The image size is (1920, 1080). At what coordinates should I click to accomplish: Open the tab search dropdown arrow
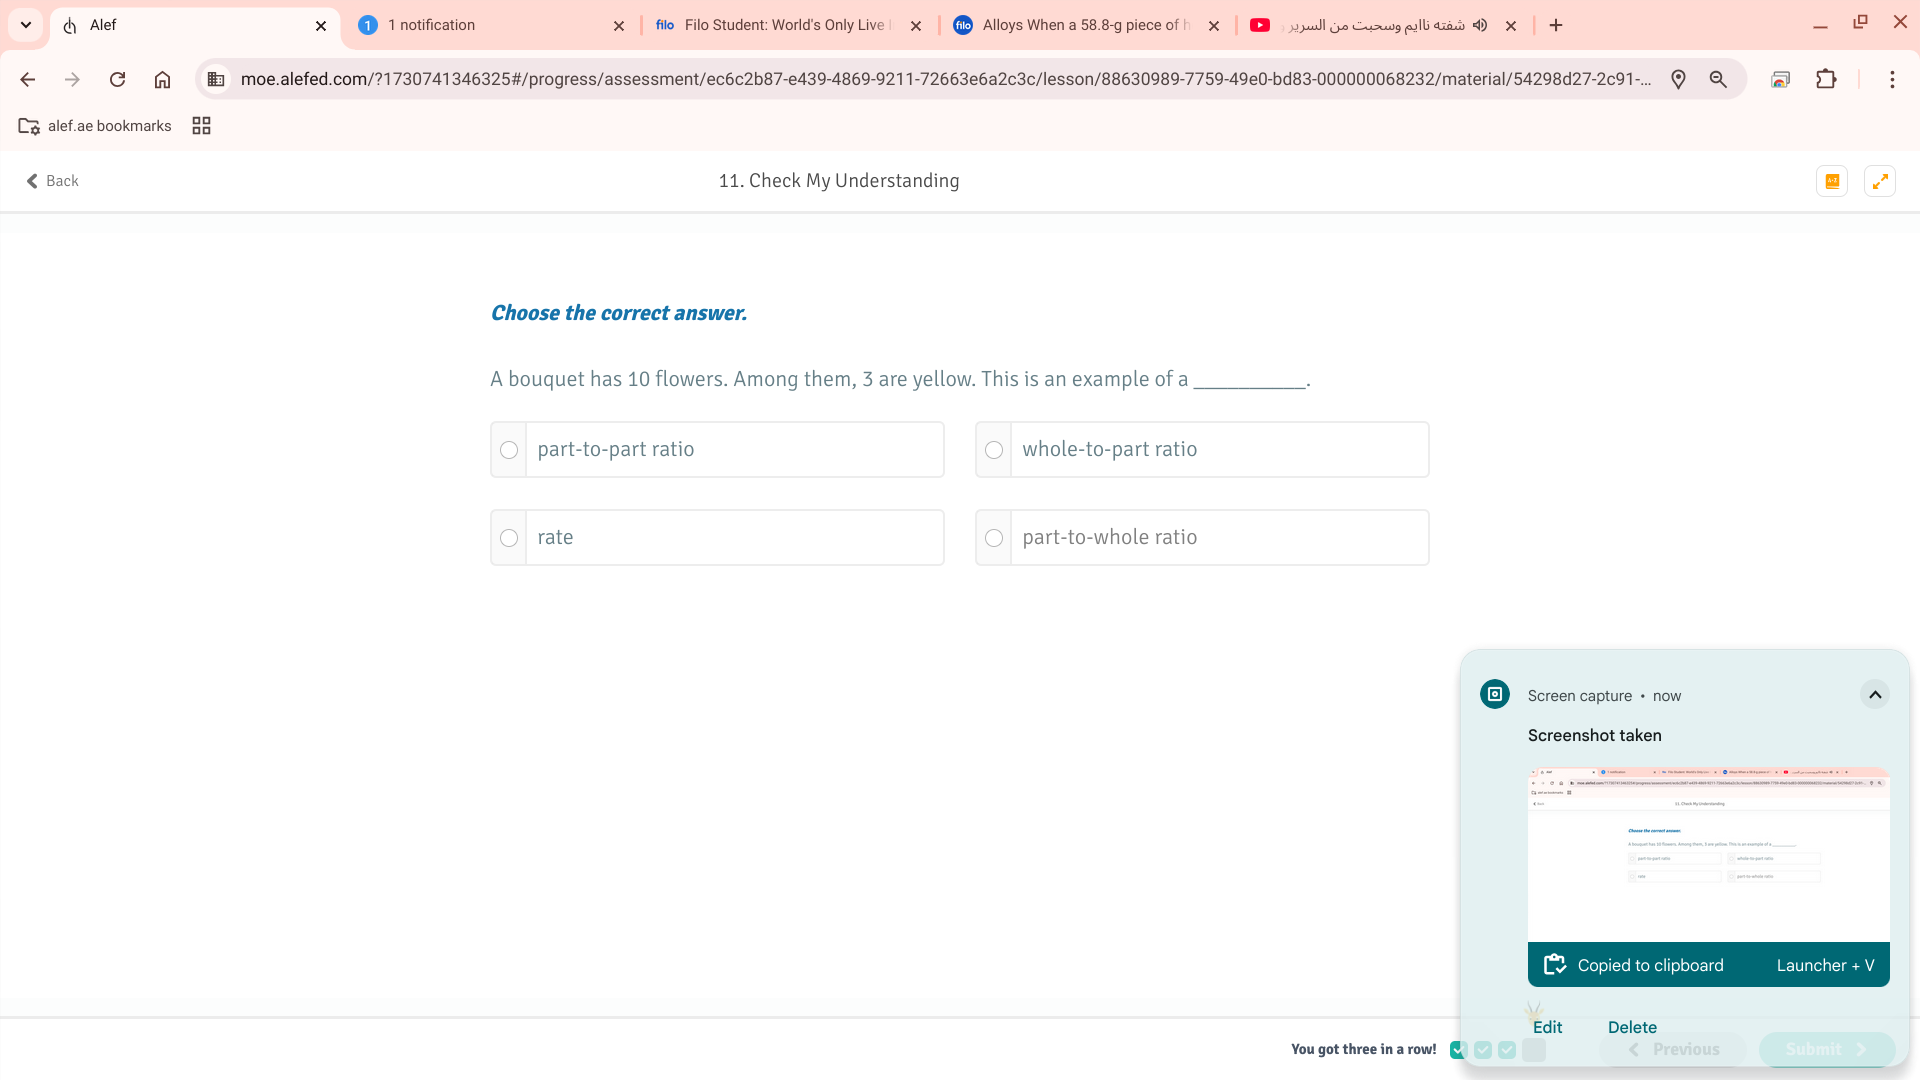(26, 25)
